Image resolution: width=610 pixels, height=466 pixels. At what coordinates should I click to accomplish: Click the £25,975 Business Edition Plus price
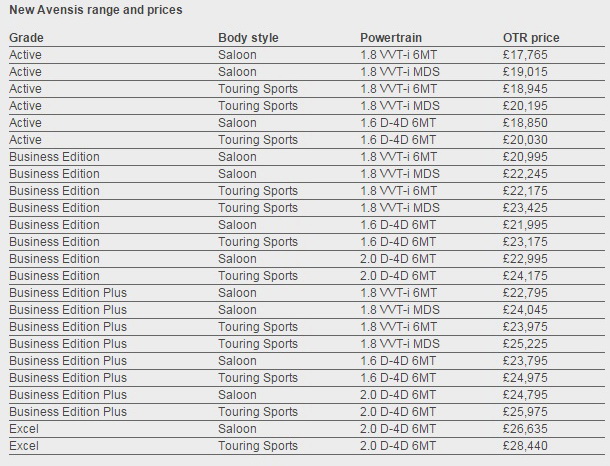click(525, 412)
